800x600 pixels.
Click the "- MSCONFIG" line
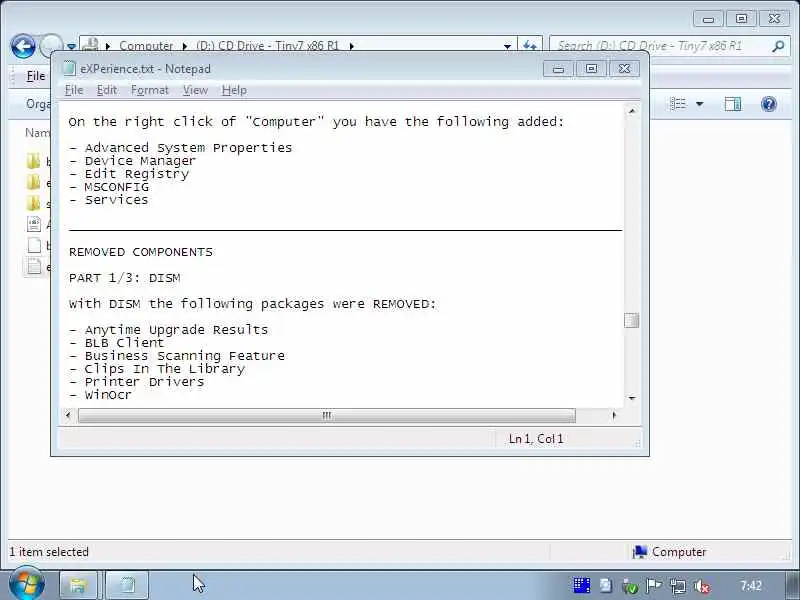coord(109,187)
